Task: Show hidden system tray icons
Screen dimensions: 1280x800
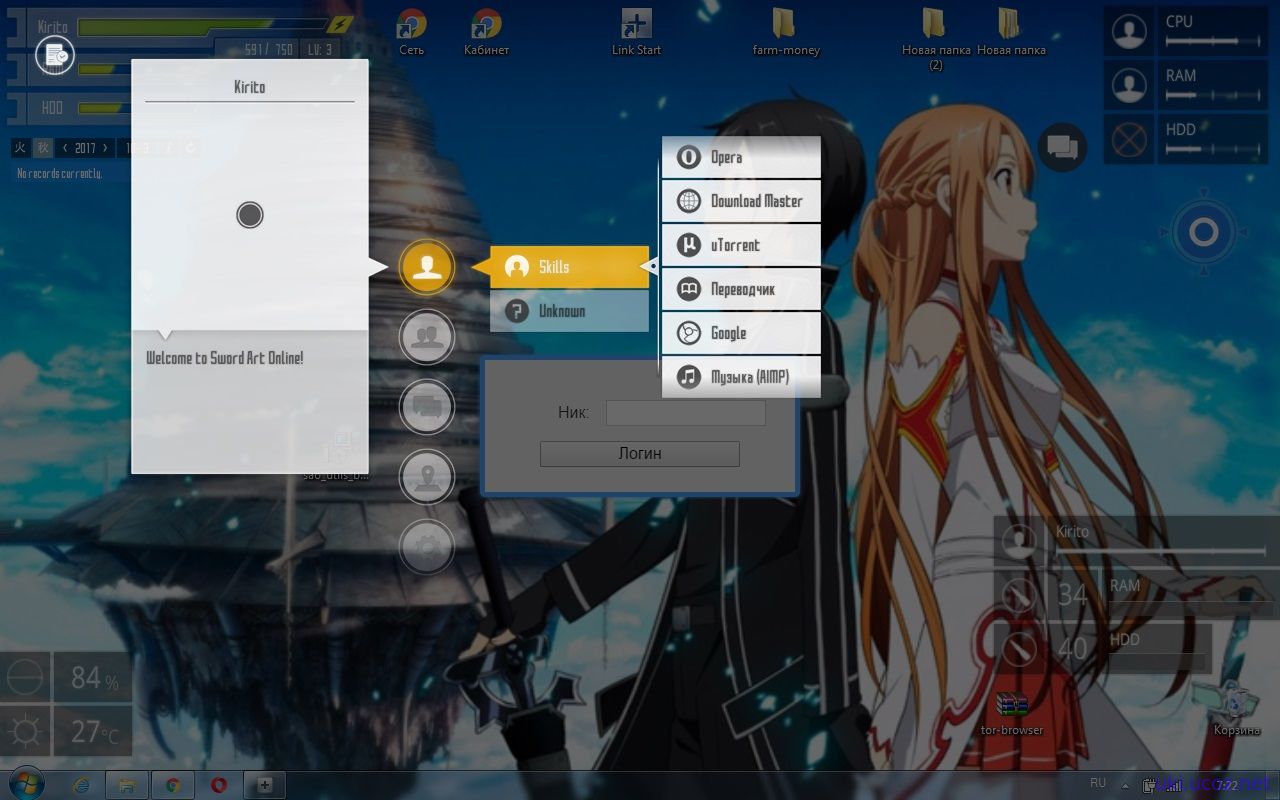Action: point(1126,785)
